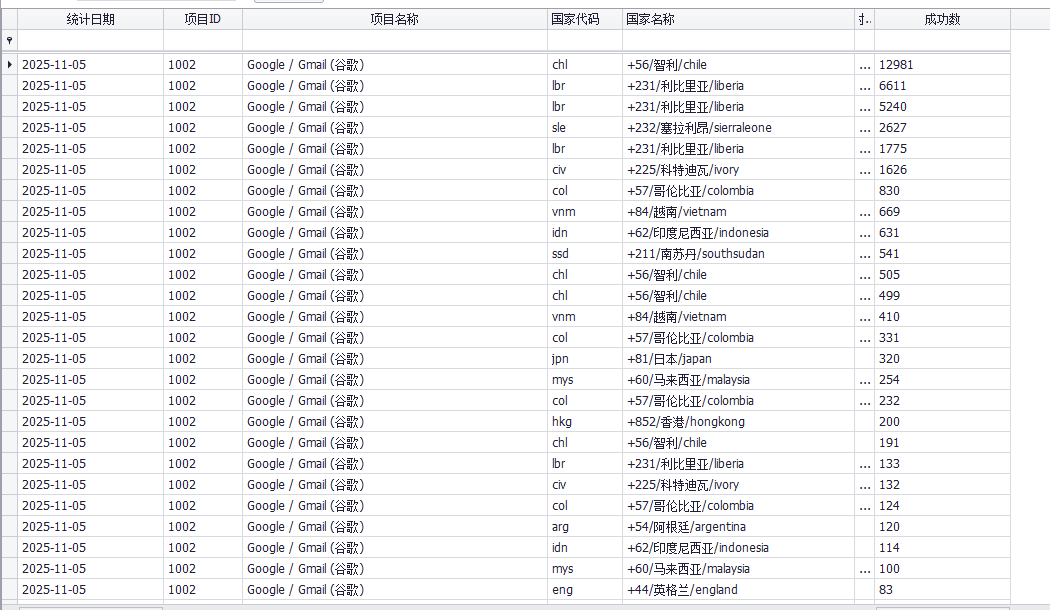Click the +60/马来西亚/malaysia cell in the 100 row
Image resolution: width=1050 pixels, height=610 pixels.
click(739, 569)
